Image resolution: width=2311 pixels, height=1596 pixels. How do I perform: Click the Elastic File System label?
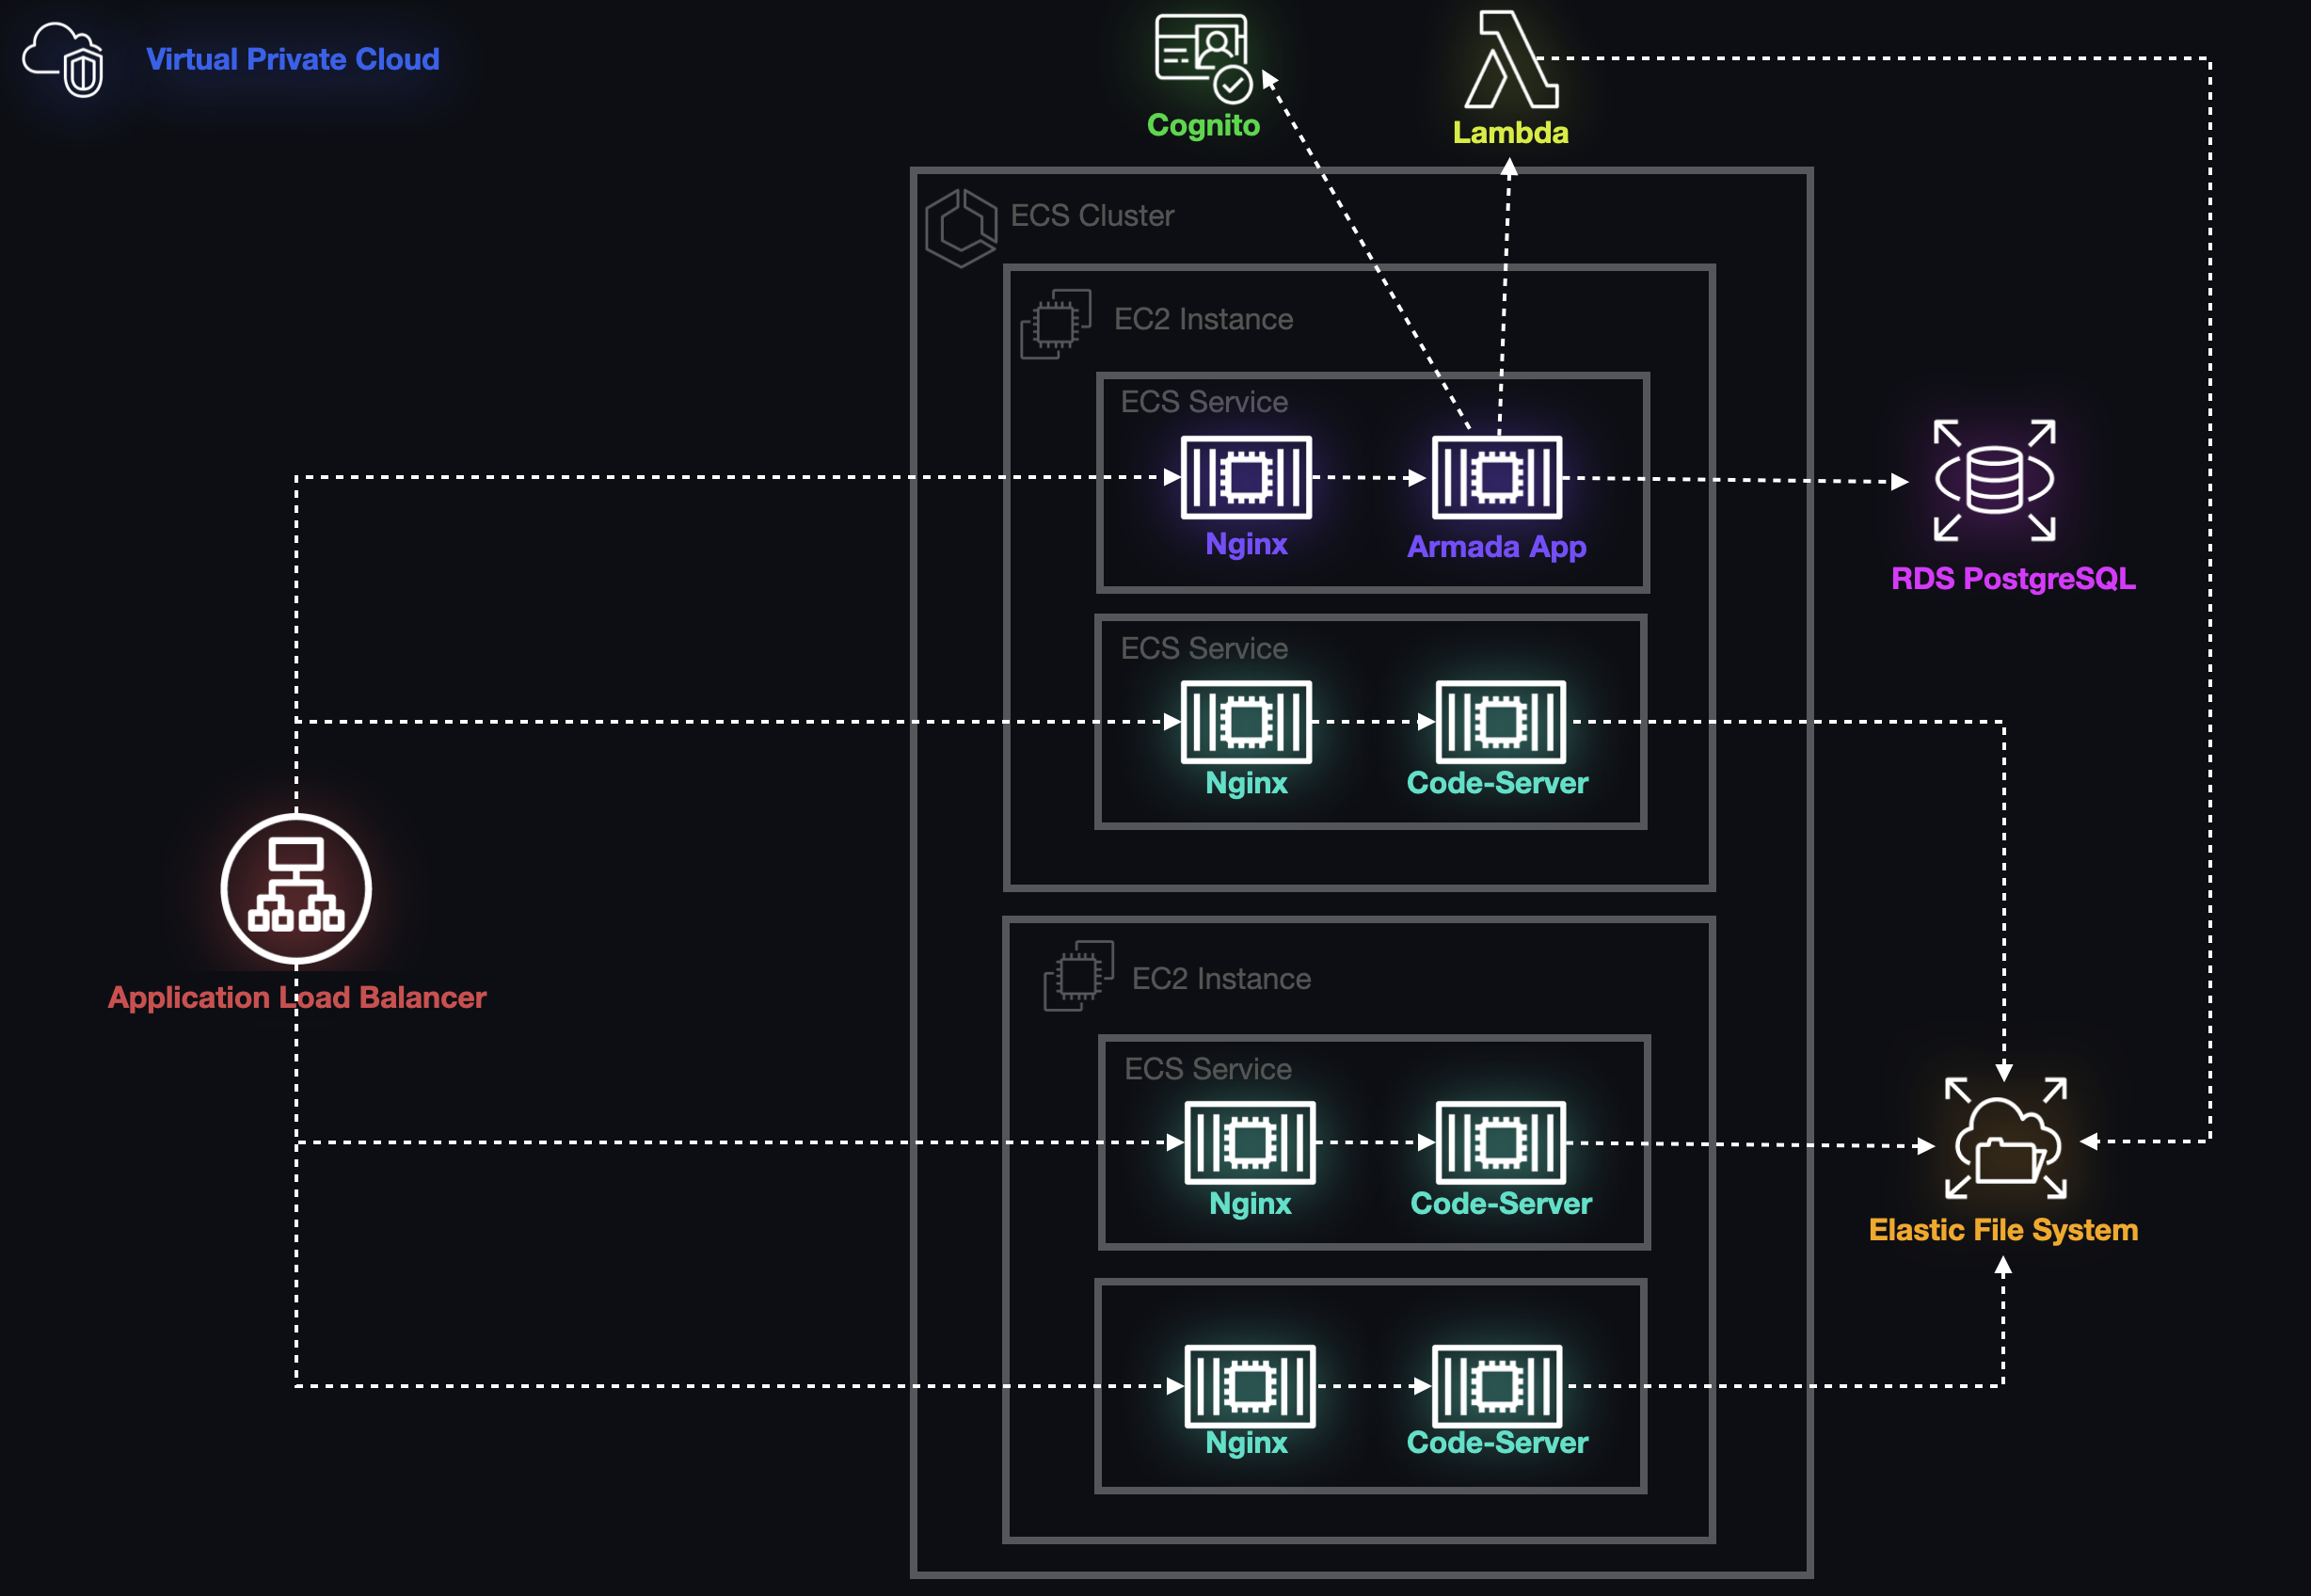click(2004, 1229)
